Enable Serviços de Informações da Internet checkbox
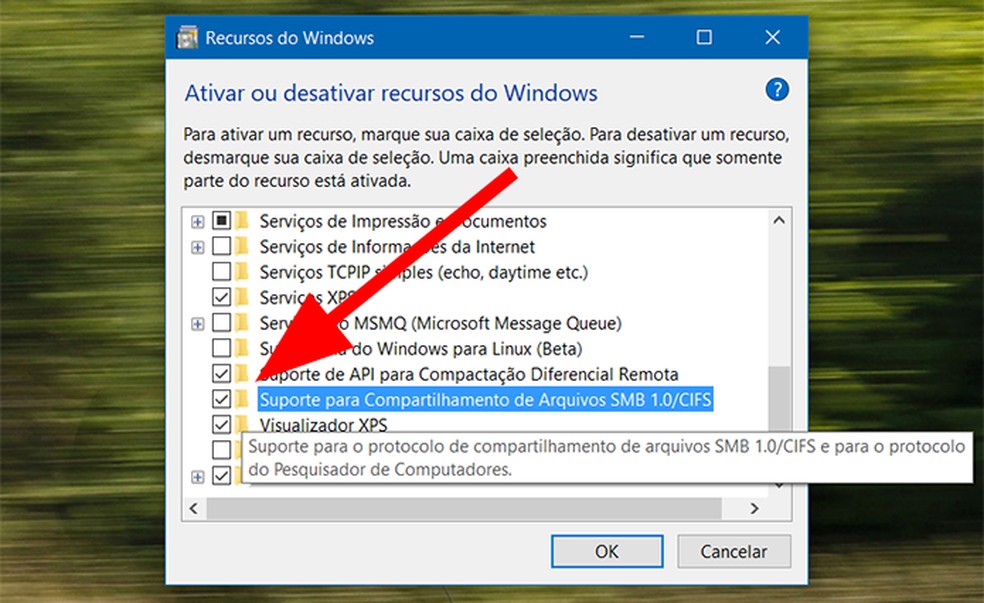984x603 pixels. [222, 246]
